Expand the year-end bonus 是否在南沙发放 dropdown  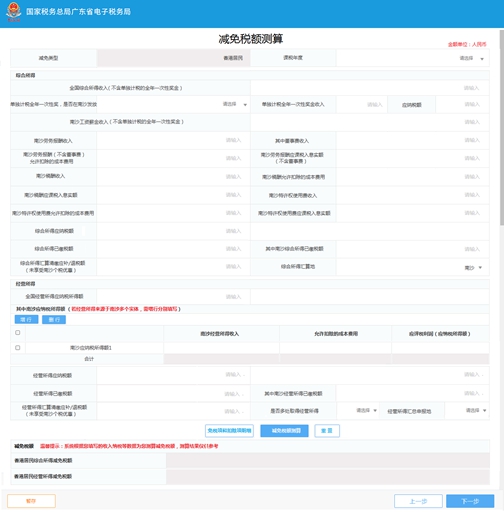[x=173, y=104]
